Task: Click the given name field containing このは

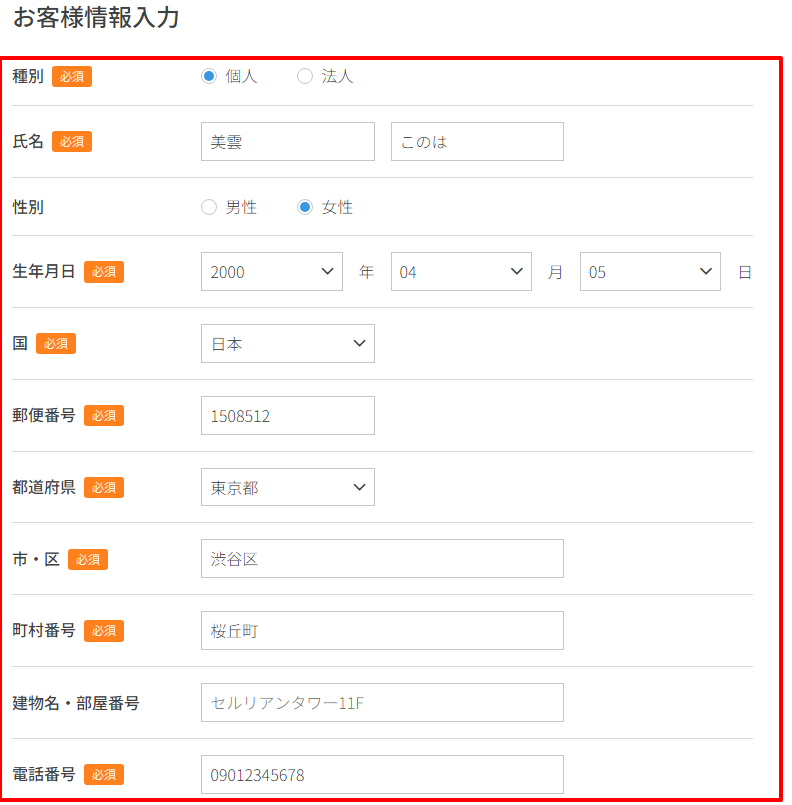Action: point(477,142)
